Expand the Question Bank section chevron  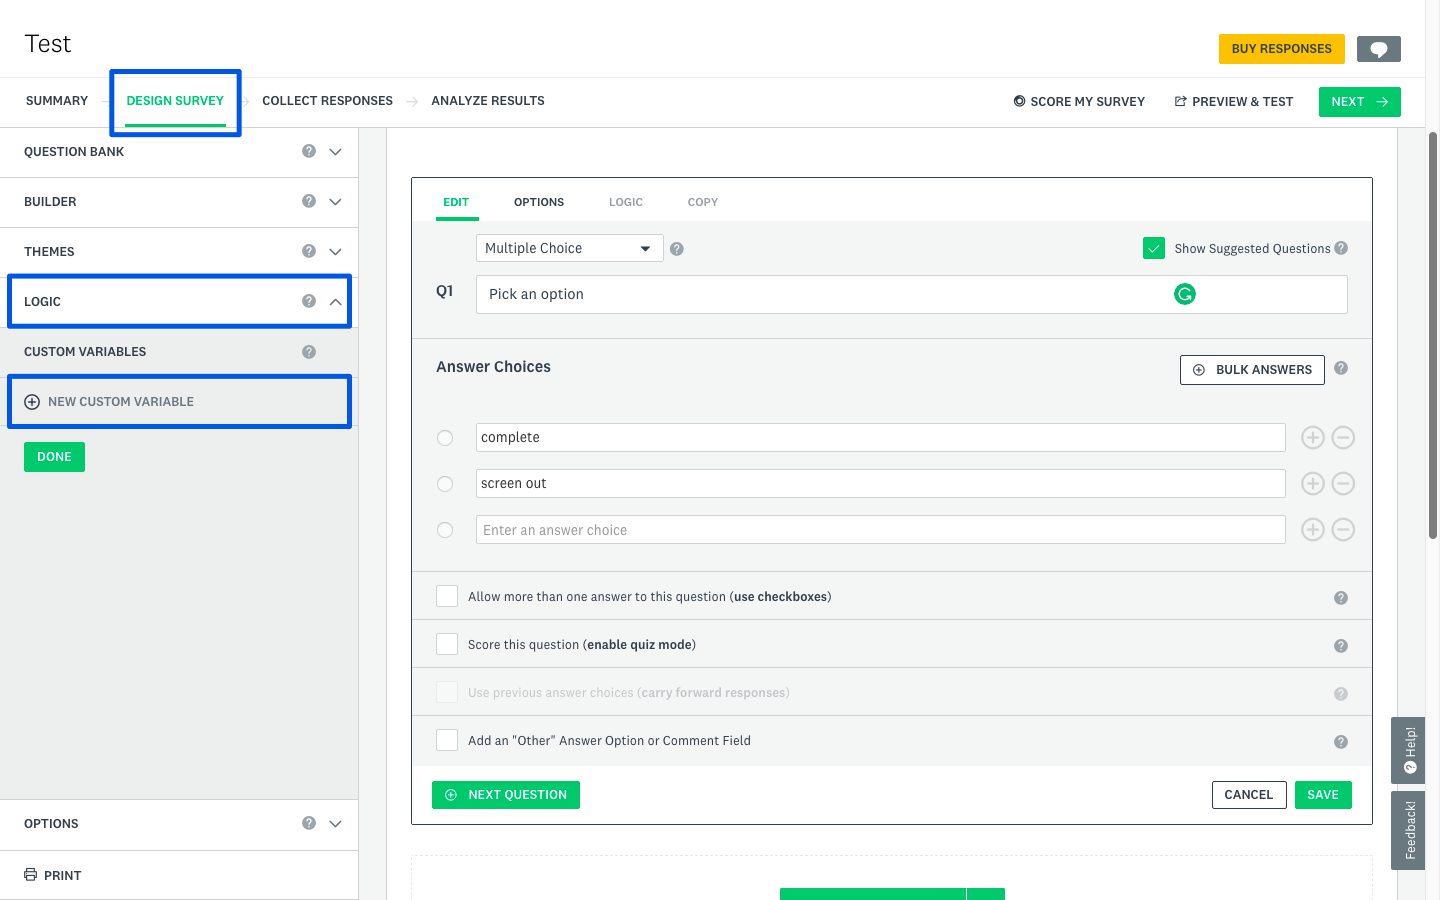tap(335, 152)
